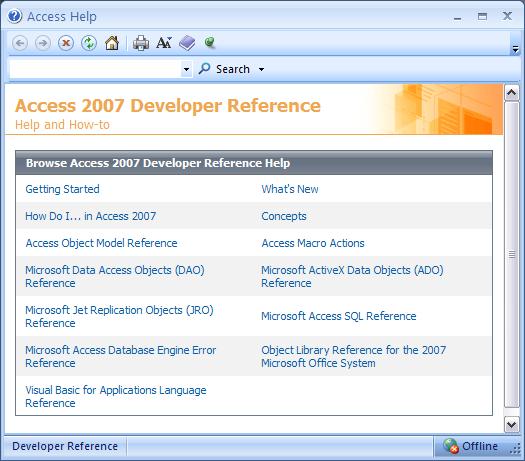Go to the Home page icon
Screen dimensions: 525x461
(112, 43)
